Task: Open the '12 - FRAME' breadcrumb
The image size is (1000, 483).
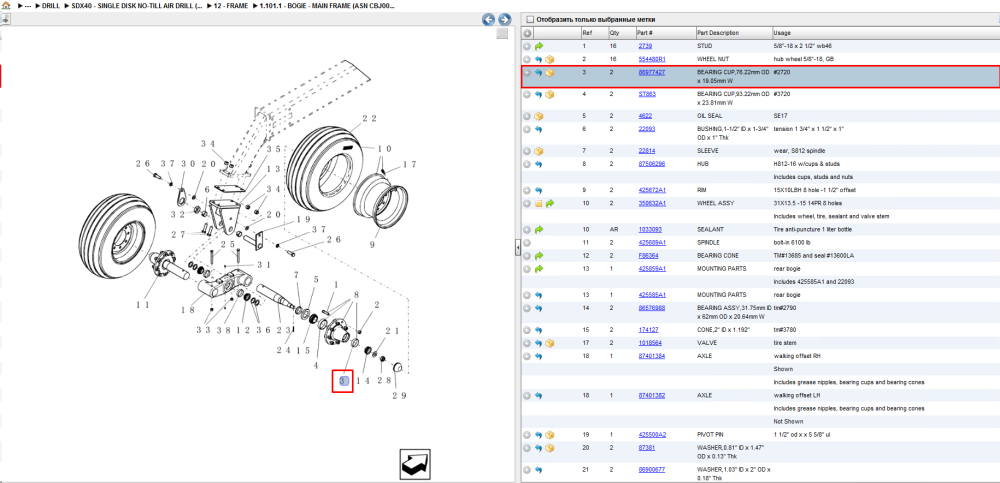Action: pyautogui.click(x=230, y=6)
